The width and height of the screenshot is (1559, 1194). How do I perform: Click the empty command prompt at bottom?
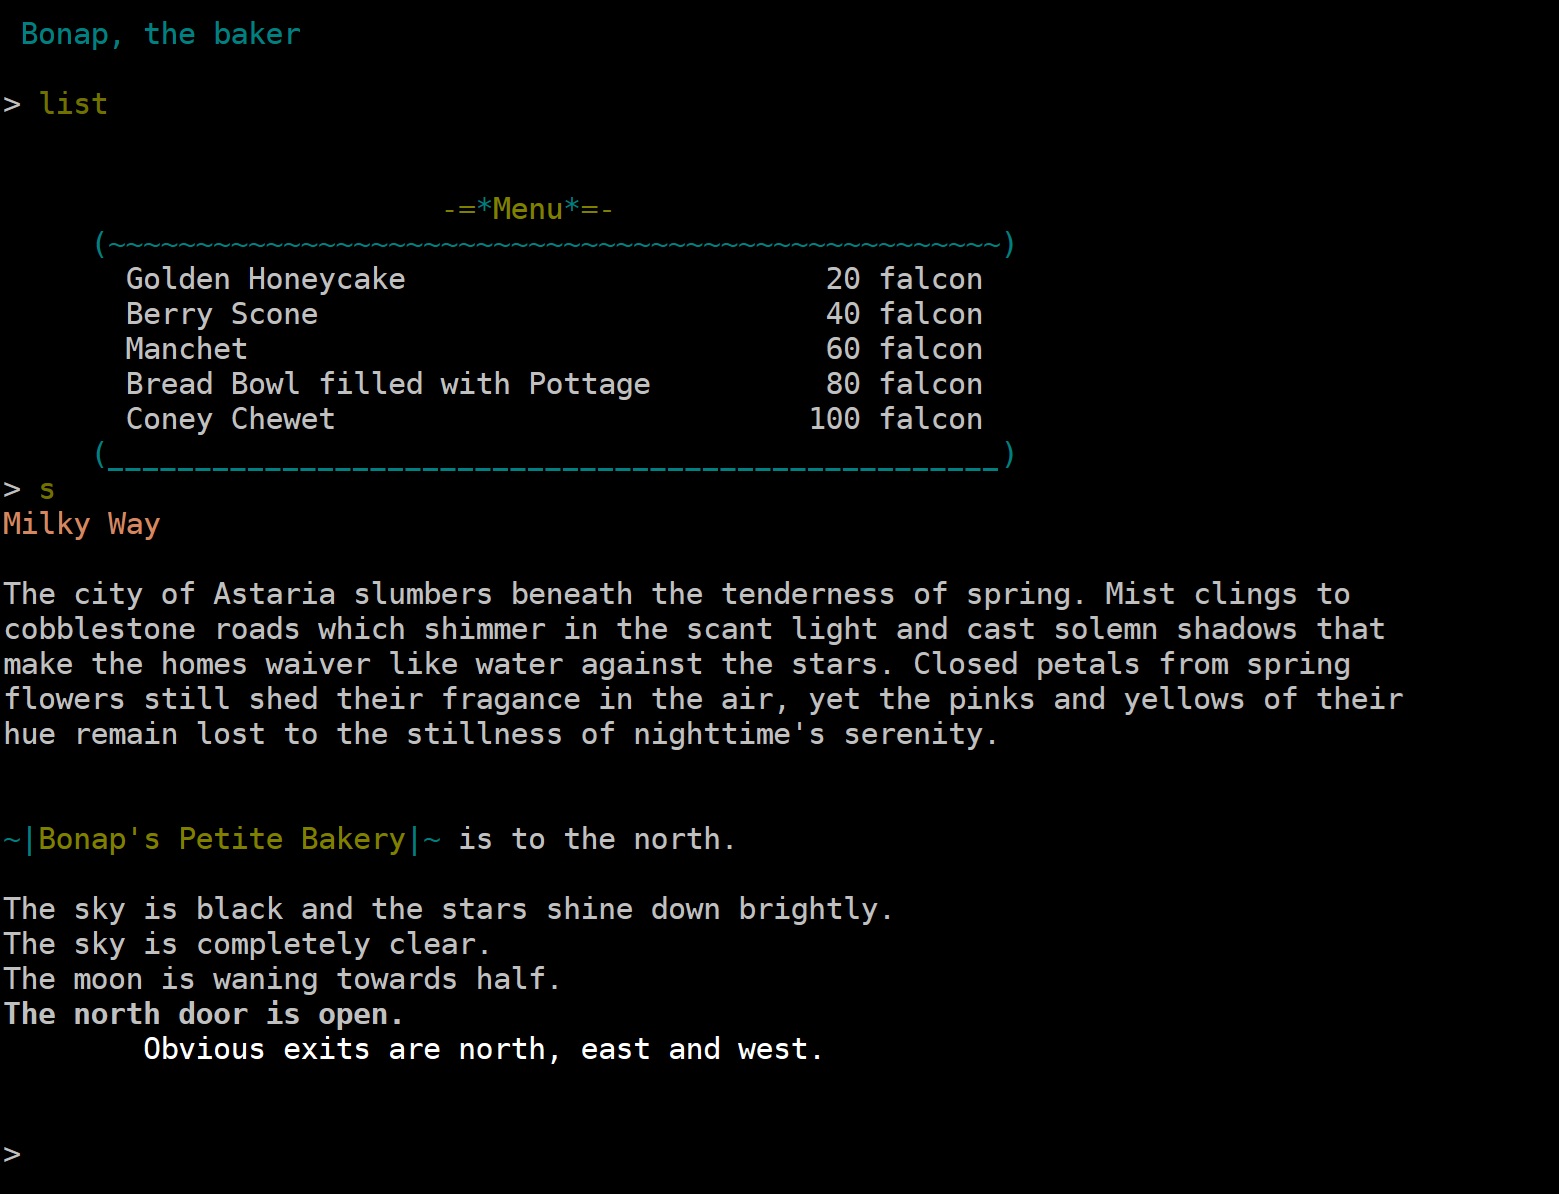coord(12,1154)
